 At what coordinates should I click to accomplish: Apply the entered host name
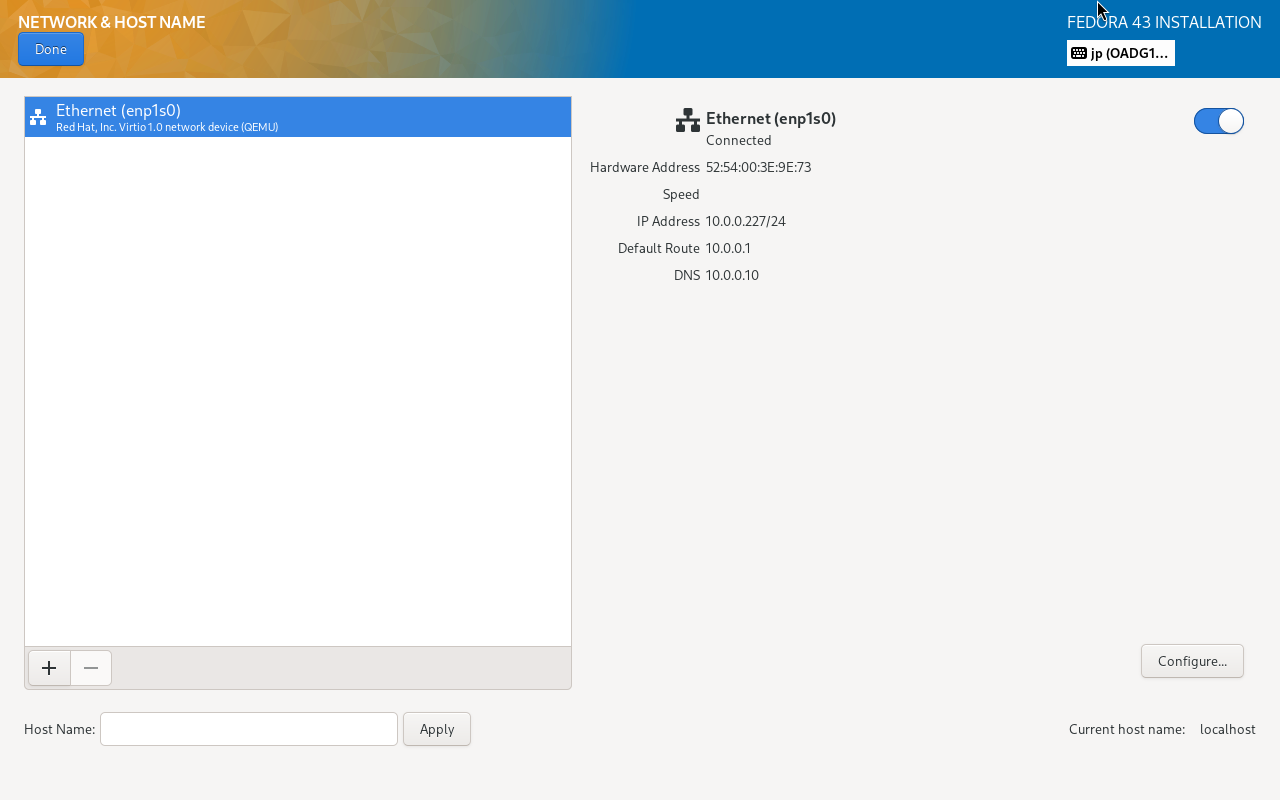point(437,729)
